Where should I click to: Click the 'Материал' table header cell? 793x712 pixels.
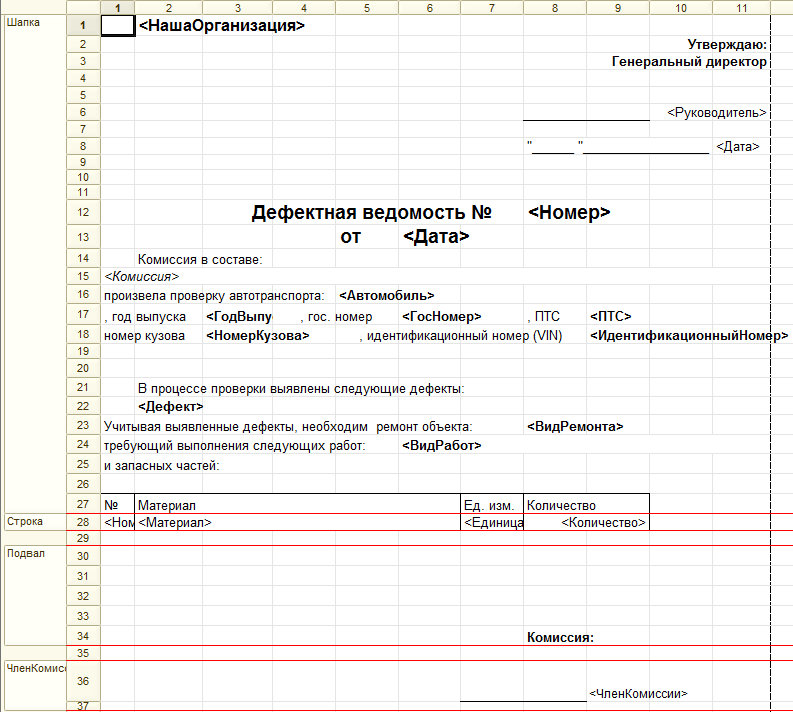tap(297, 505)
